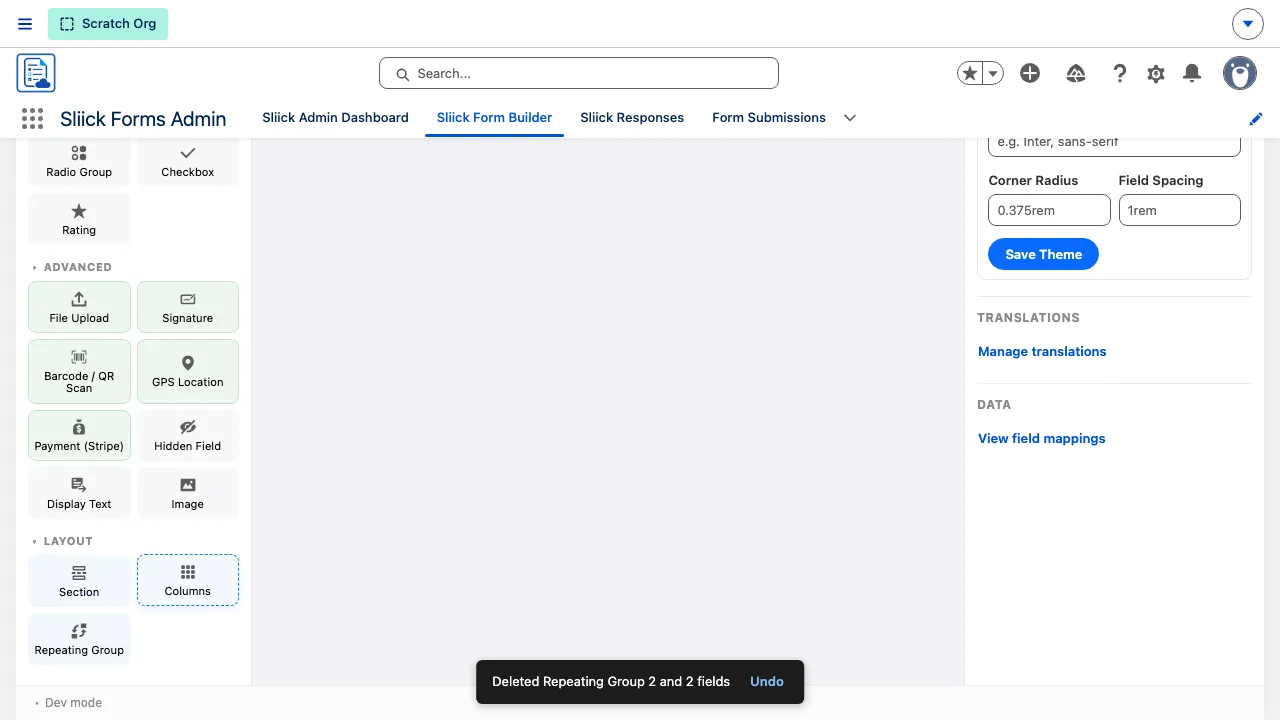Add a Repeating Group element
1280x720 pixels.
[79, 639]
